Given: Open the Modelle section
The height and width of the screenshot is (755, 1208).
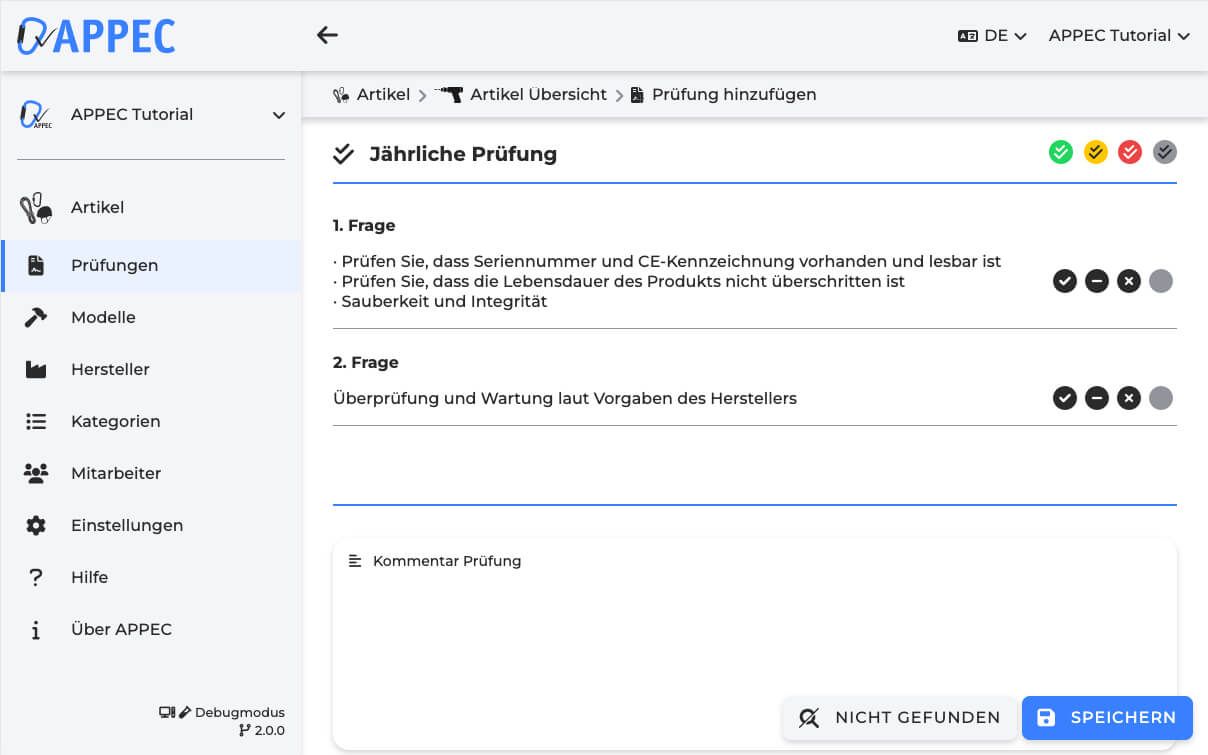Looking at the screenshot, I should 103,317.
